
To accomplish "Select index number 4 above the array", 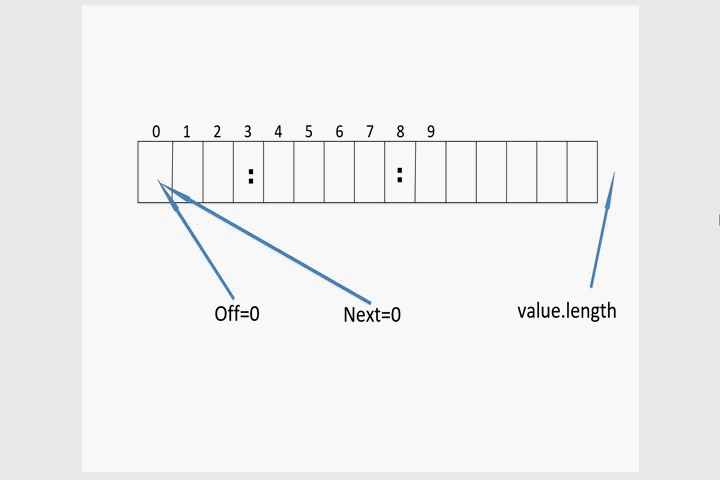I will pos(278,132).
